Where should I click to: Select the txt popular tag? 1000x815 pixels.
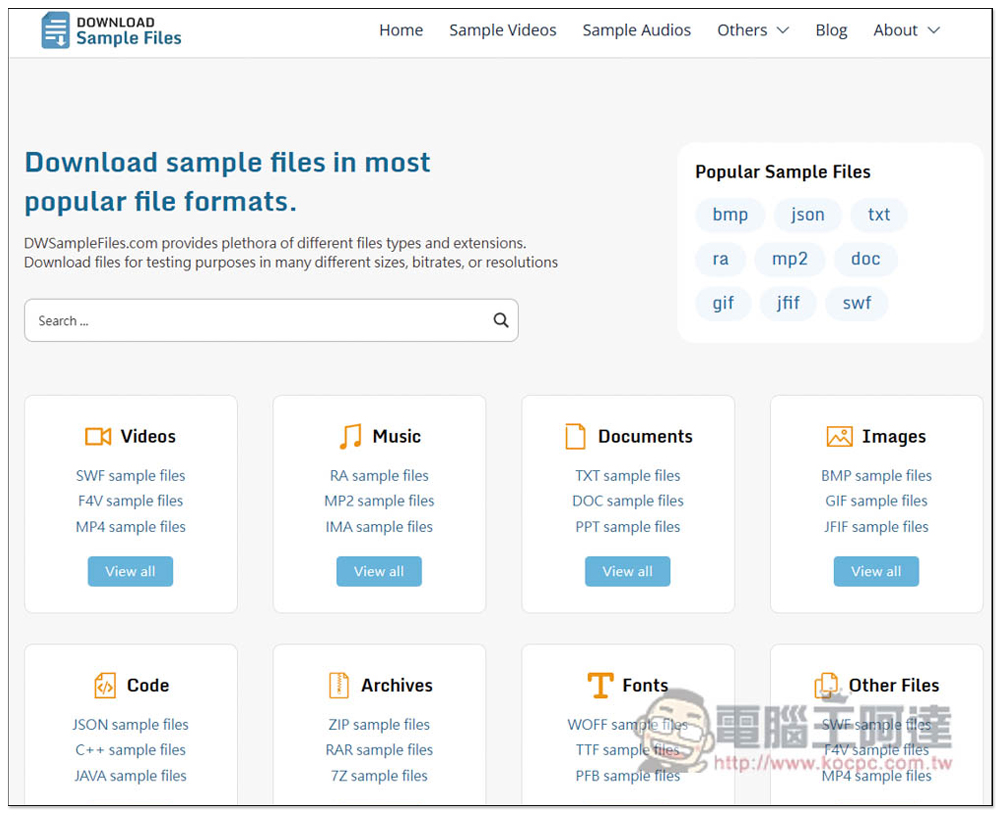pyautogui.click(x=878, y=215)
